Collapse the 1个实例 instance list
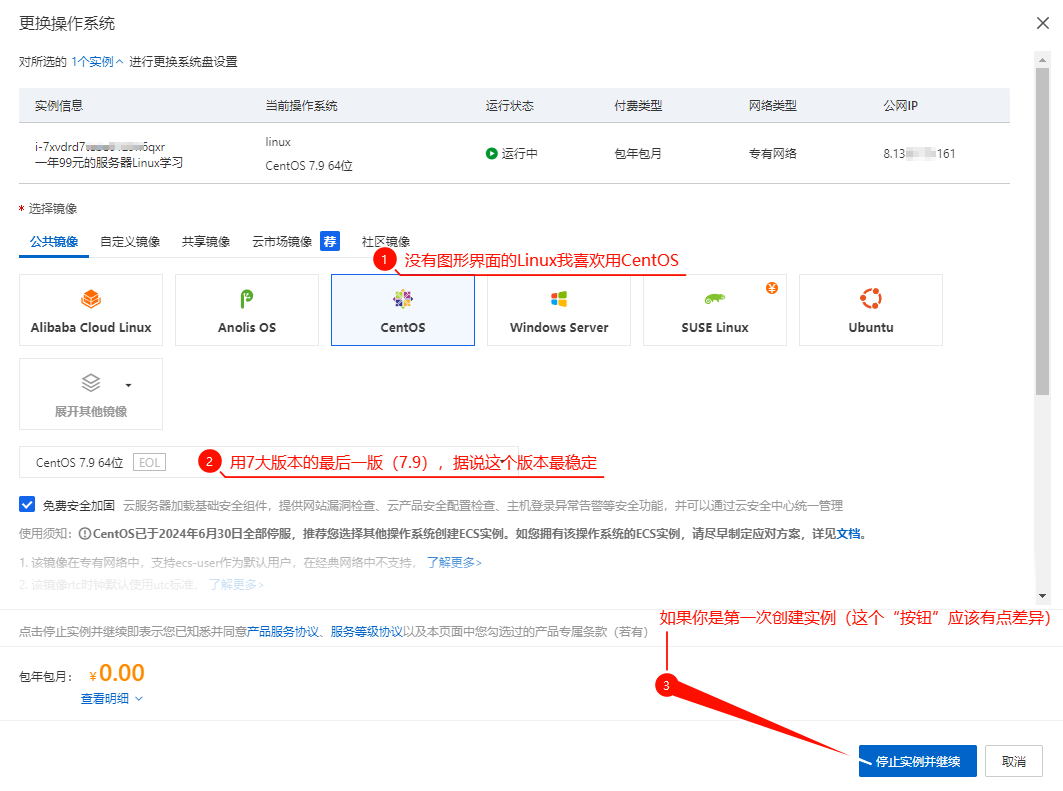1063x791 pixels. coord(97,62)
